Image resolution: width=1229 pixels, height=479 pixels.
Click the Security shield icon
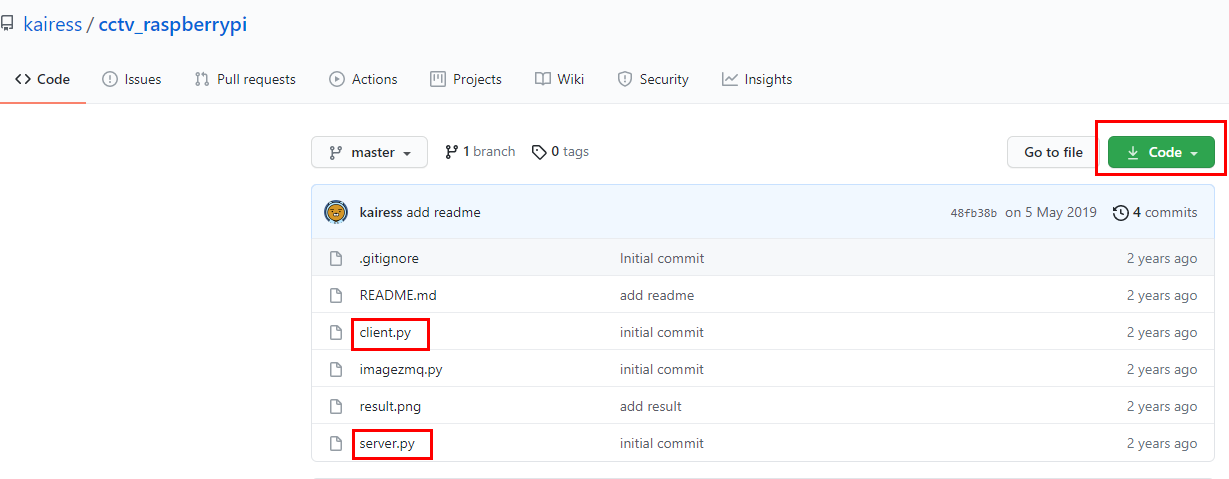(625, 79)
